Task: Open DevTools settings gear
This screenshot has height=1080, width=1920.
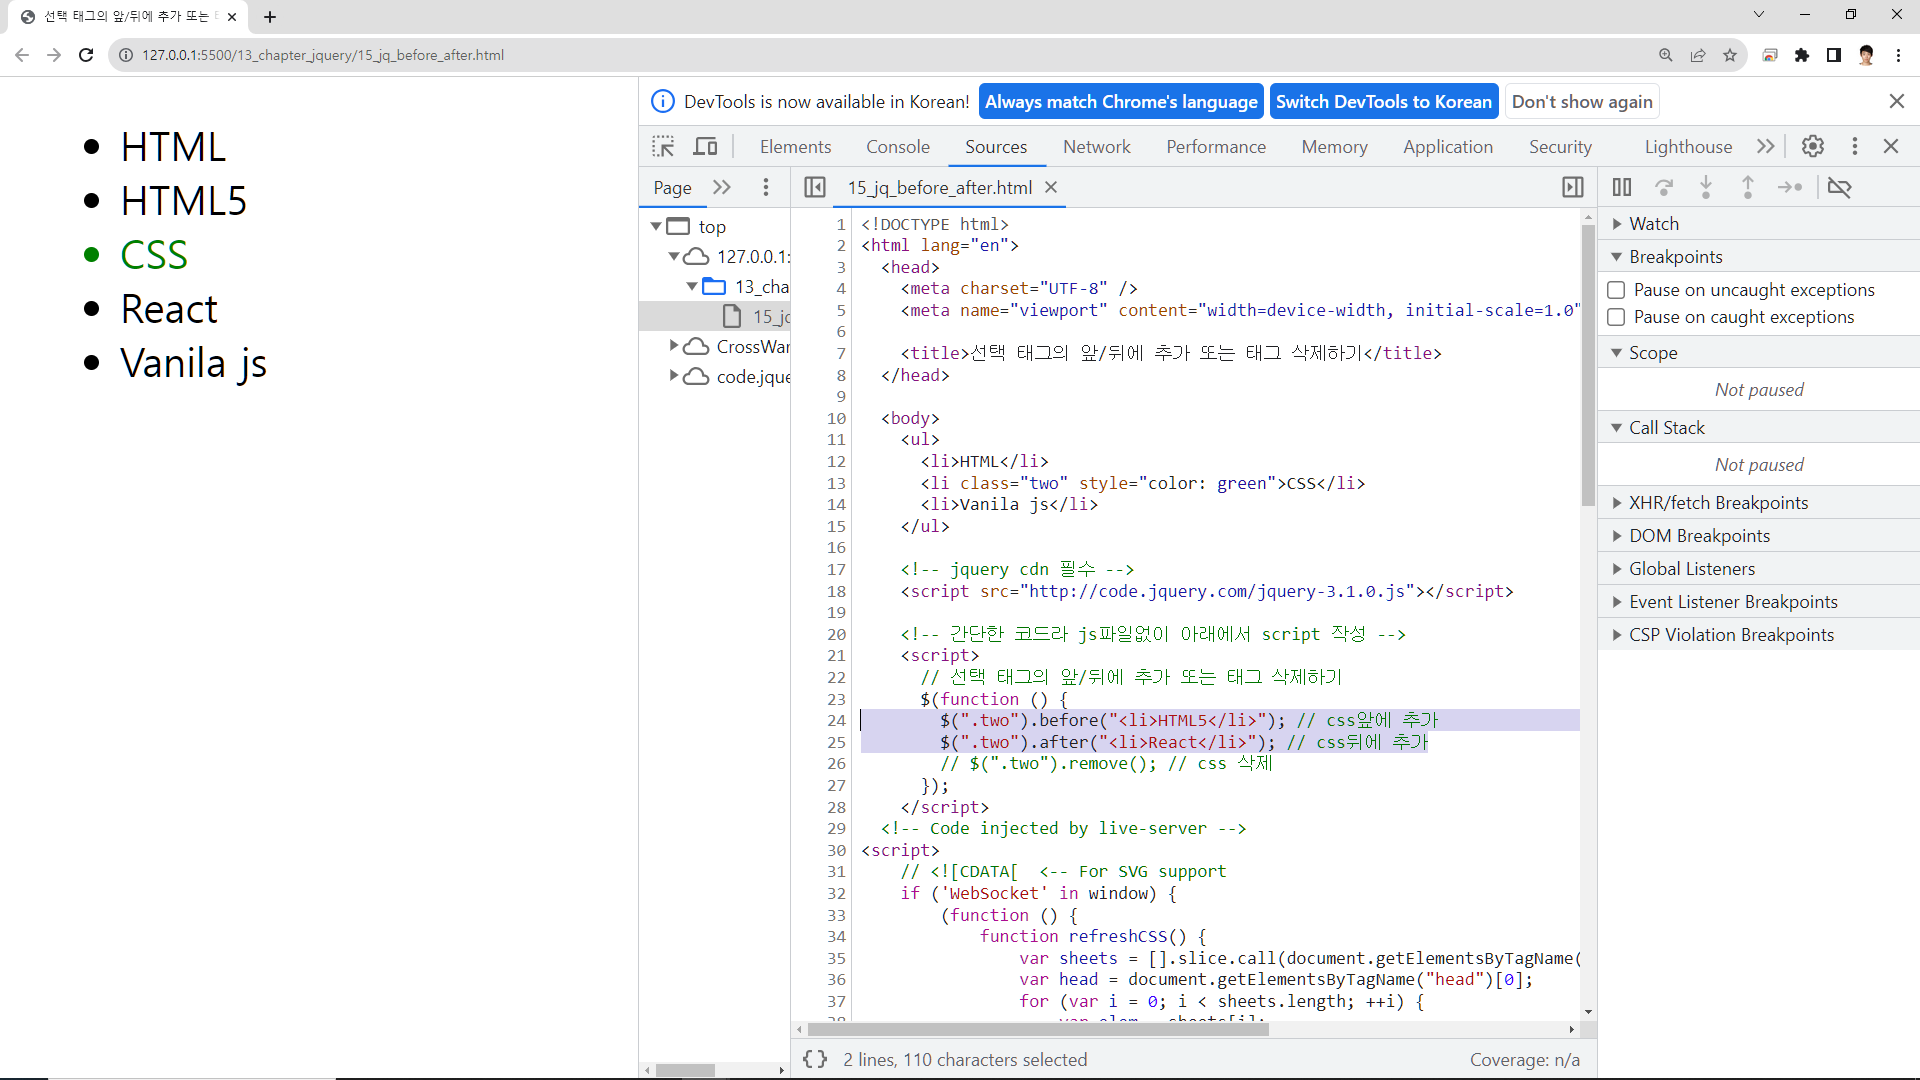Action: pos(1813,146)
